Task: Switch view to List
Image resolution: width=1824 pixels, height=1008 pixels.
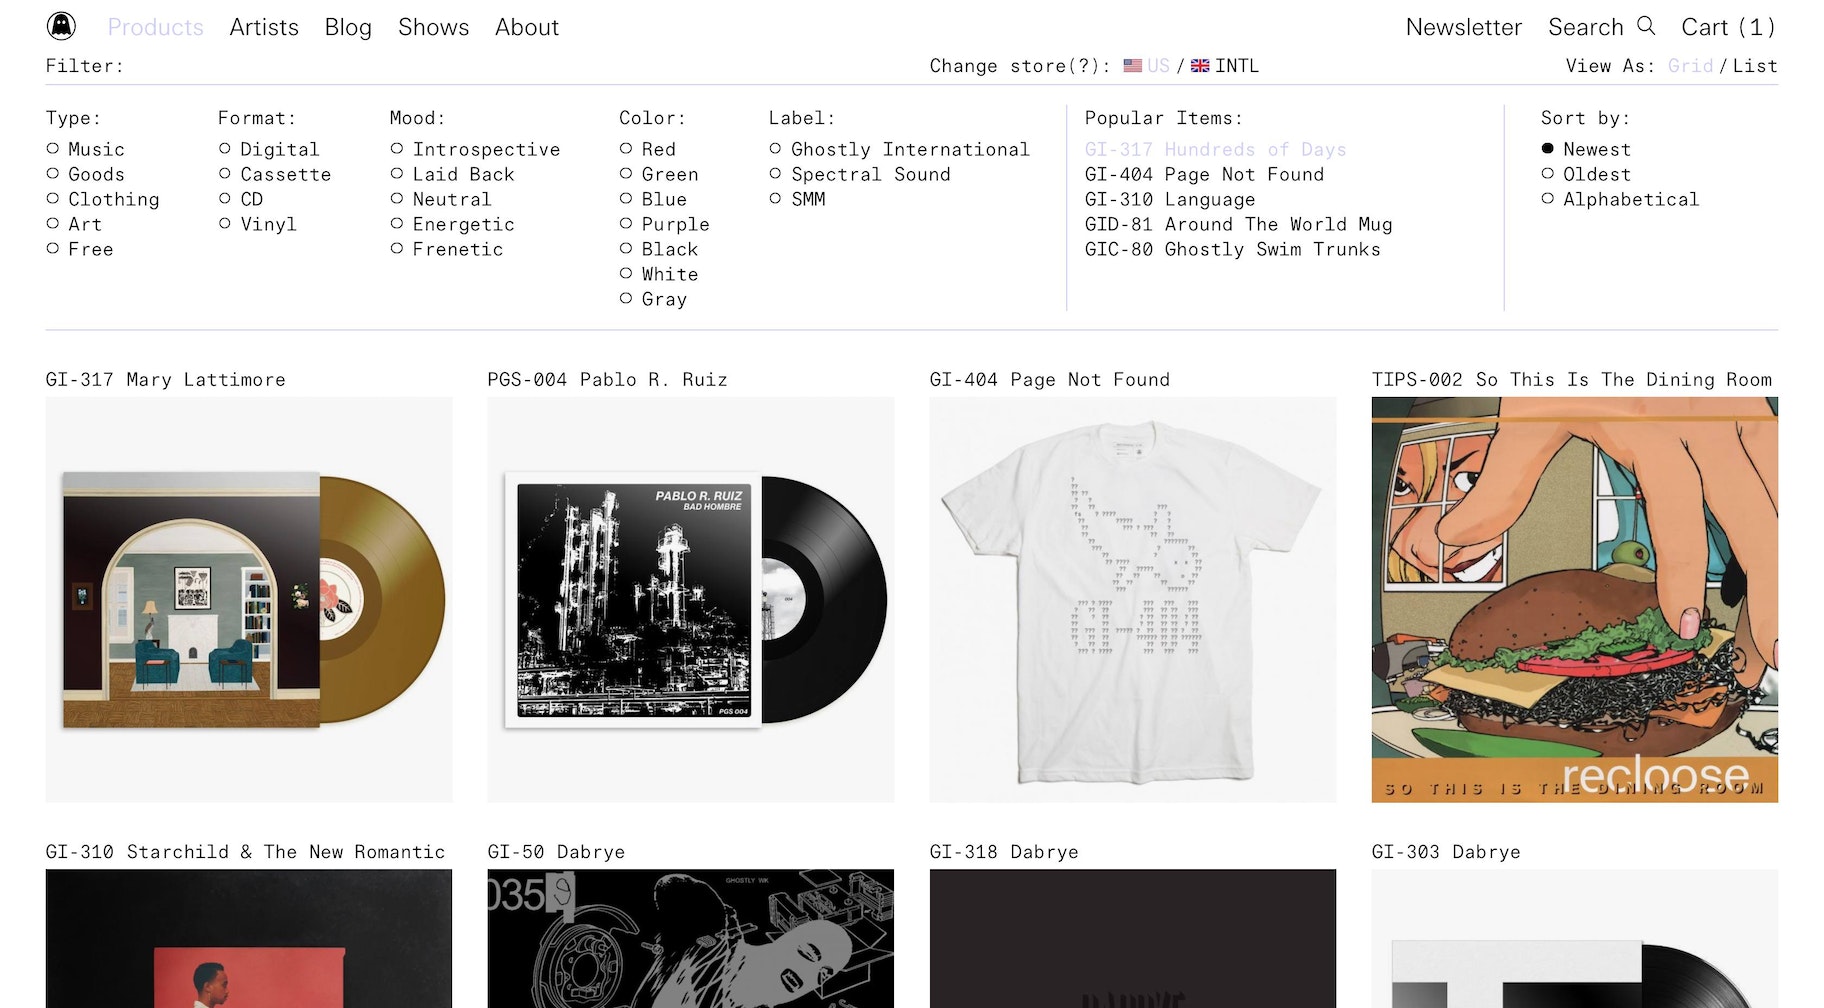Action: 1755,66
